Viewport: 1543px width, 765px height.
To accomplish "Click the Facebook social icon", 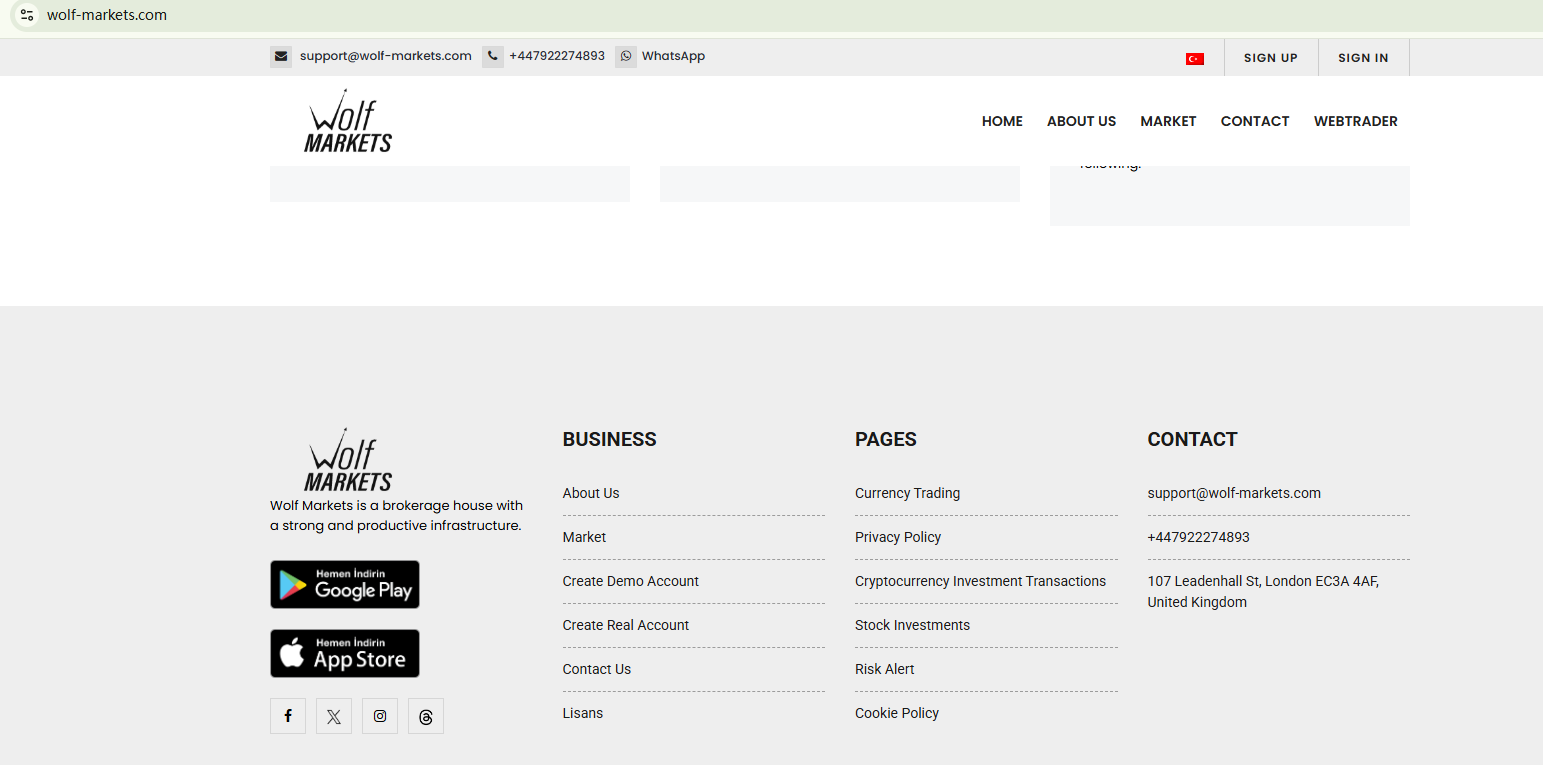I will [x=288, y=716].
